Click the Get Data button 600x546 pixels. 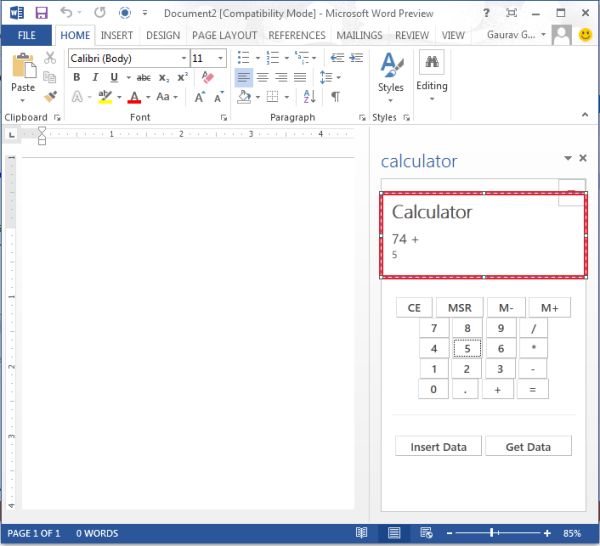point(528,447)
